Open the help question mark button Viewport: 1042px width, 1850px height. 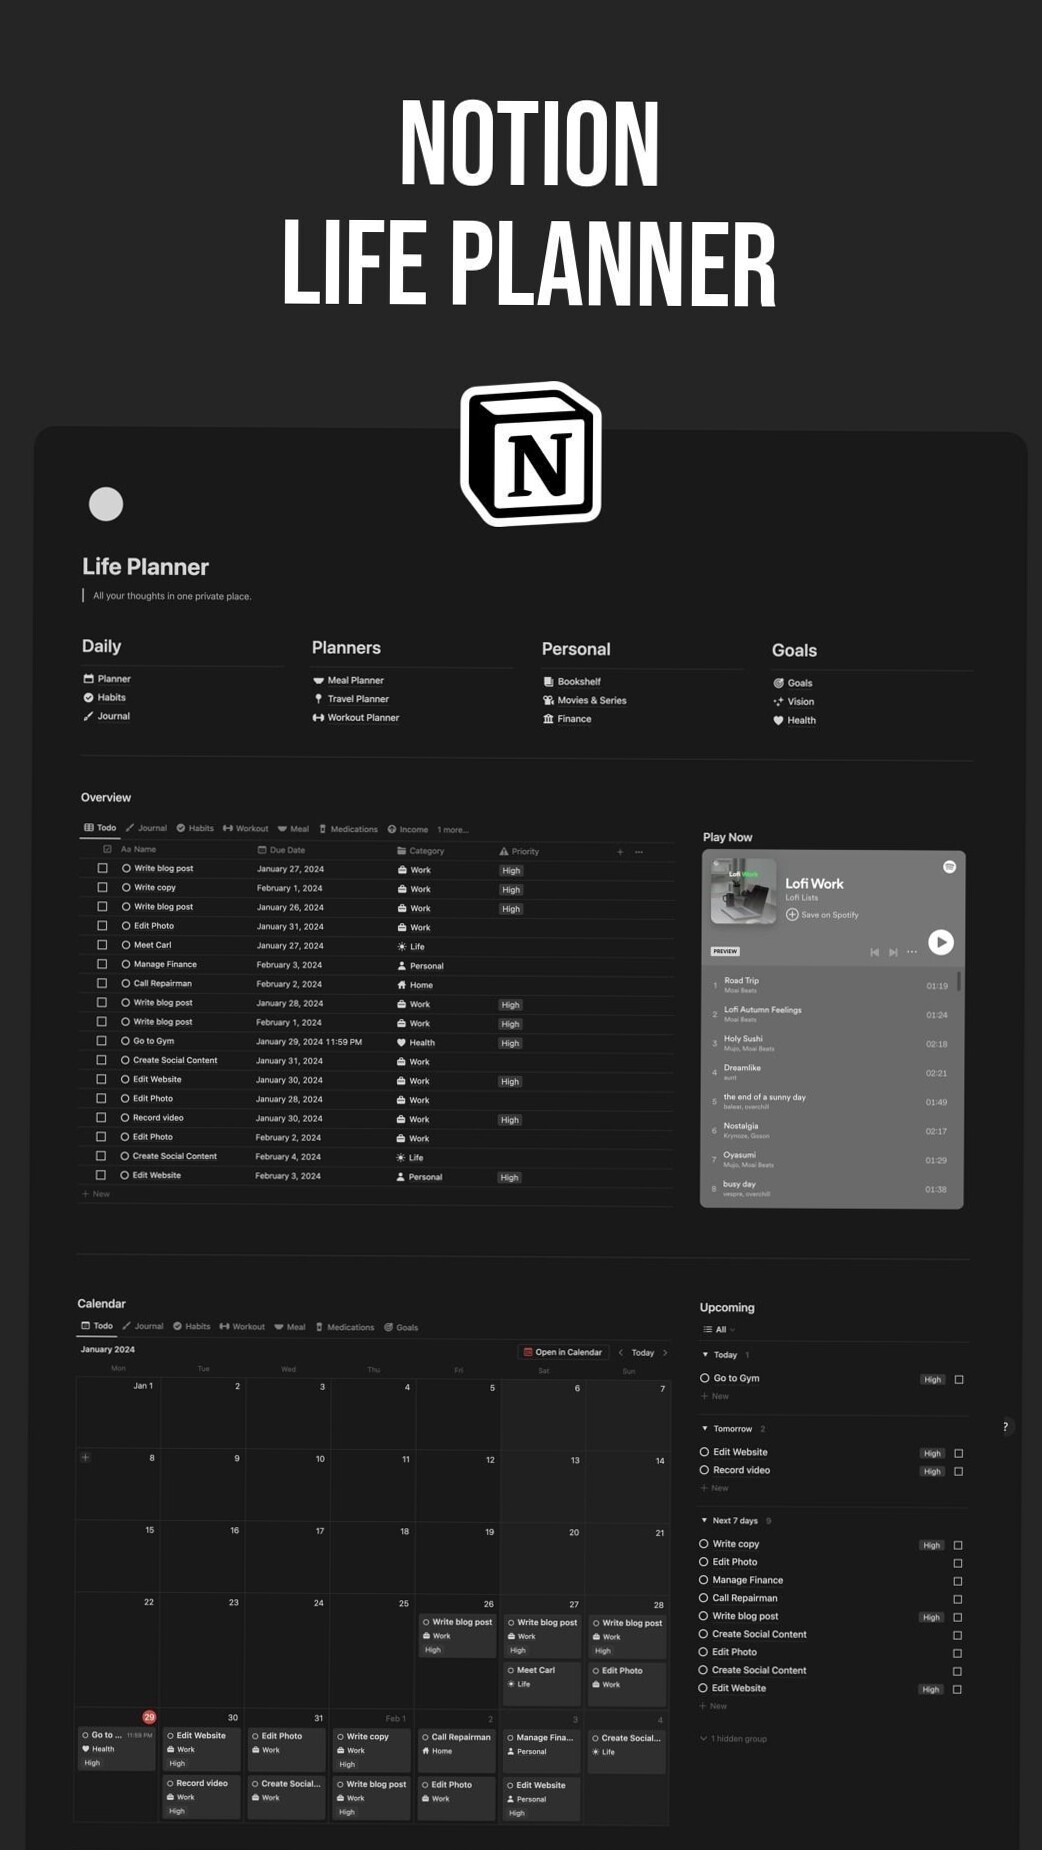pyautogui.click(x=1005, y=1426)
